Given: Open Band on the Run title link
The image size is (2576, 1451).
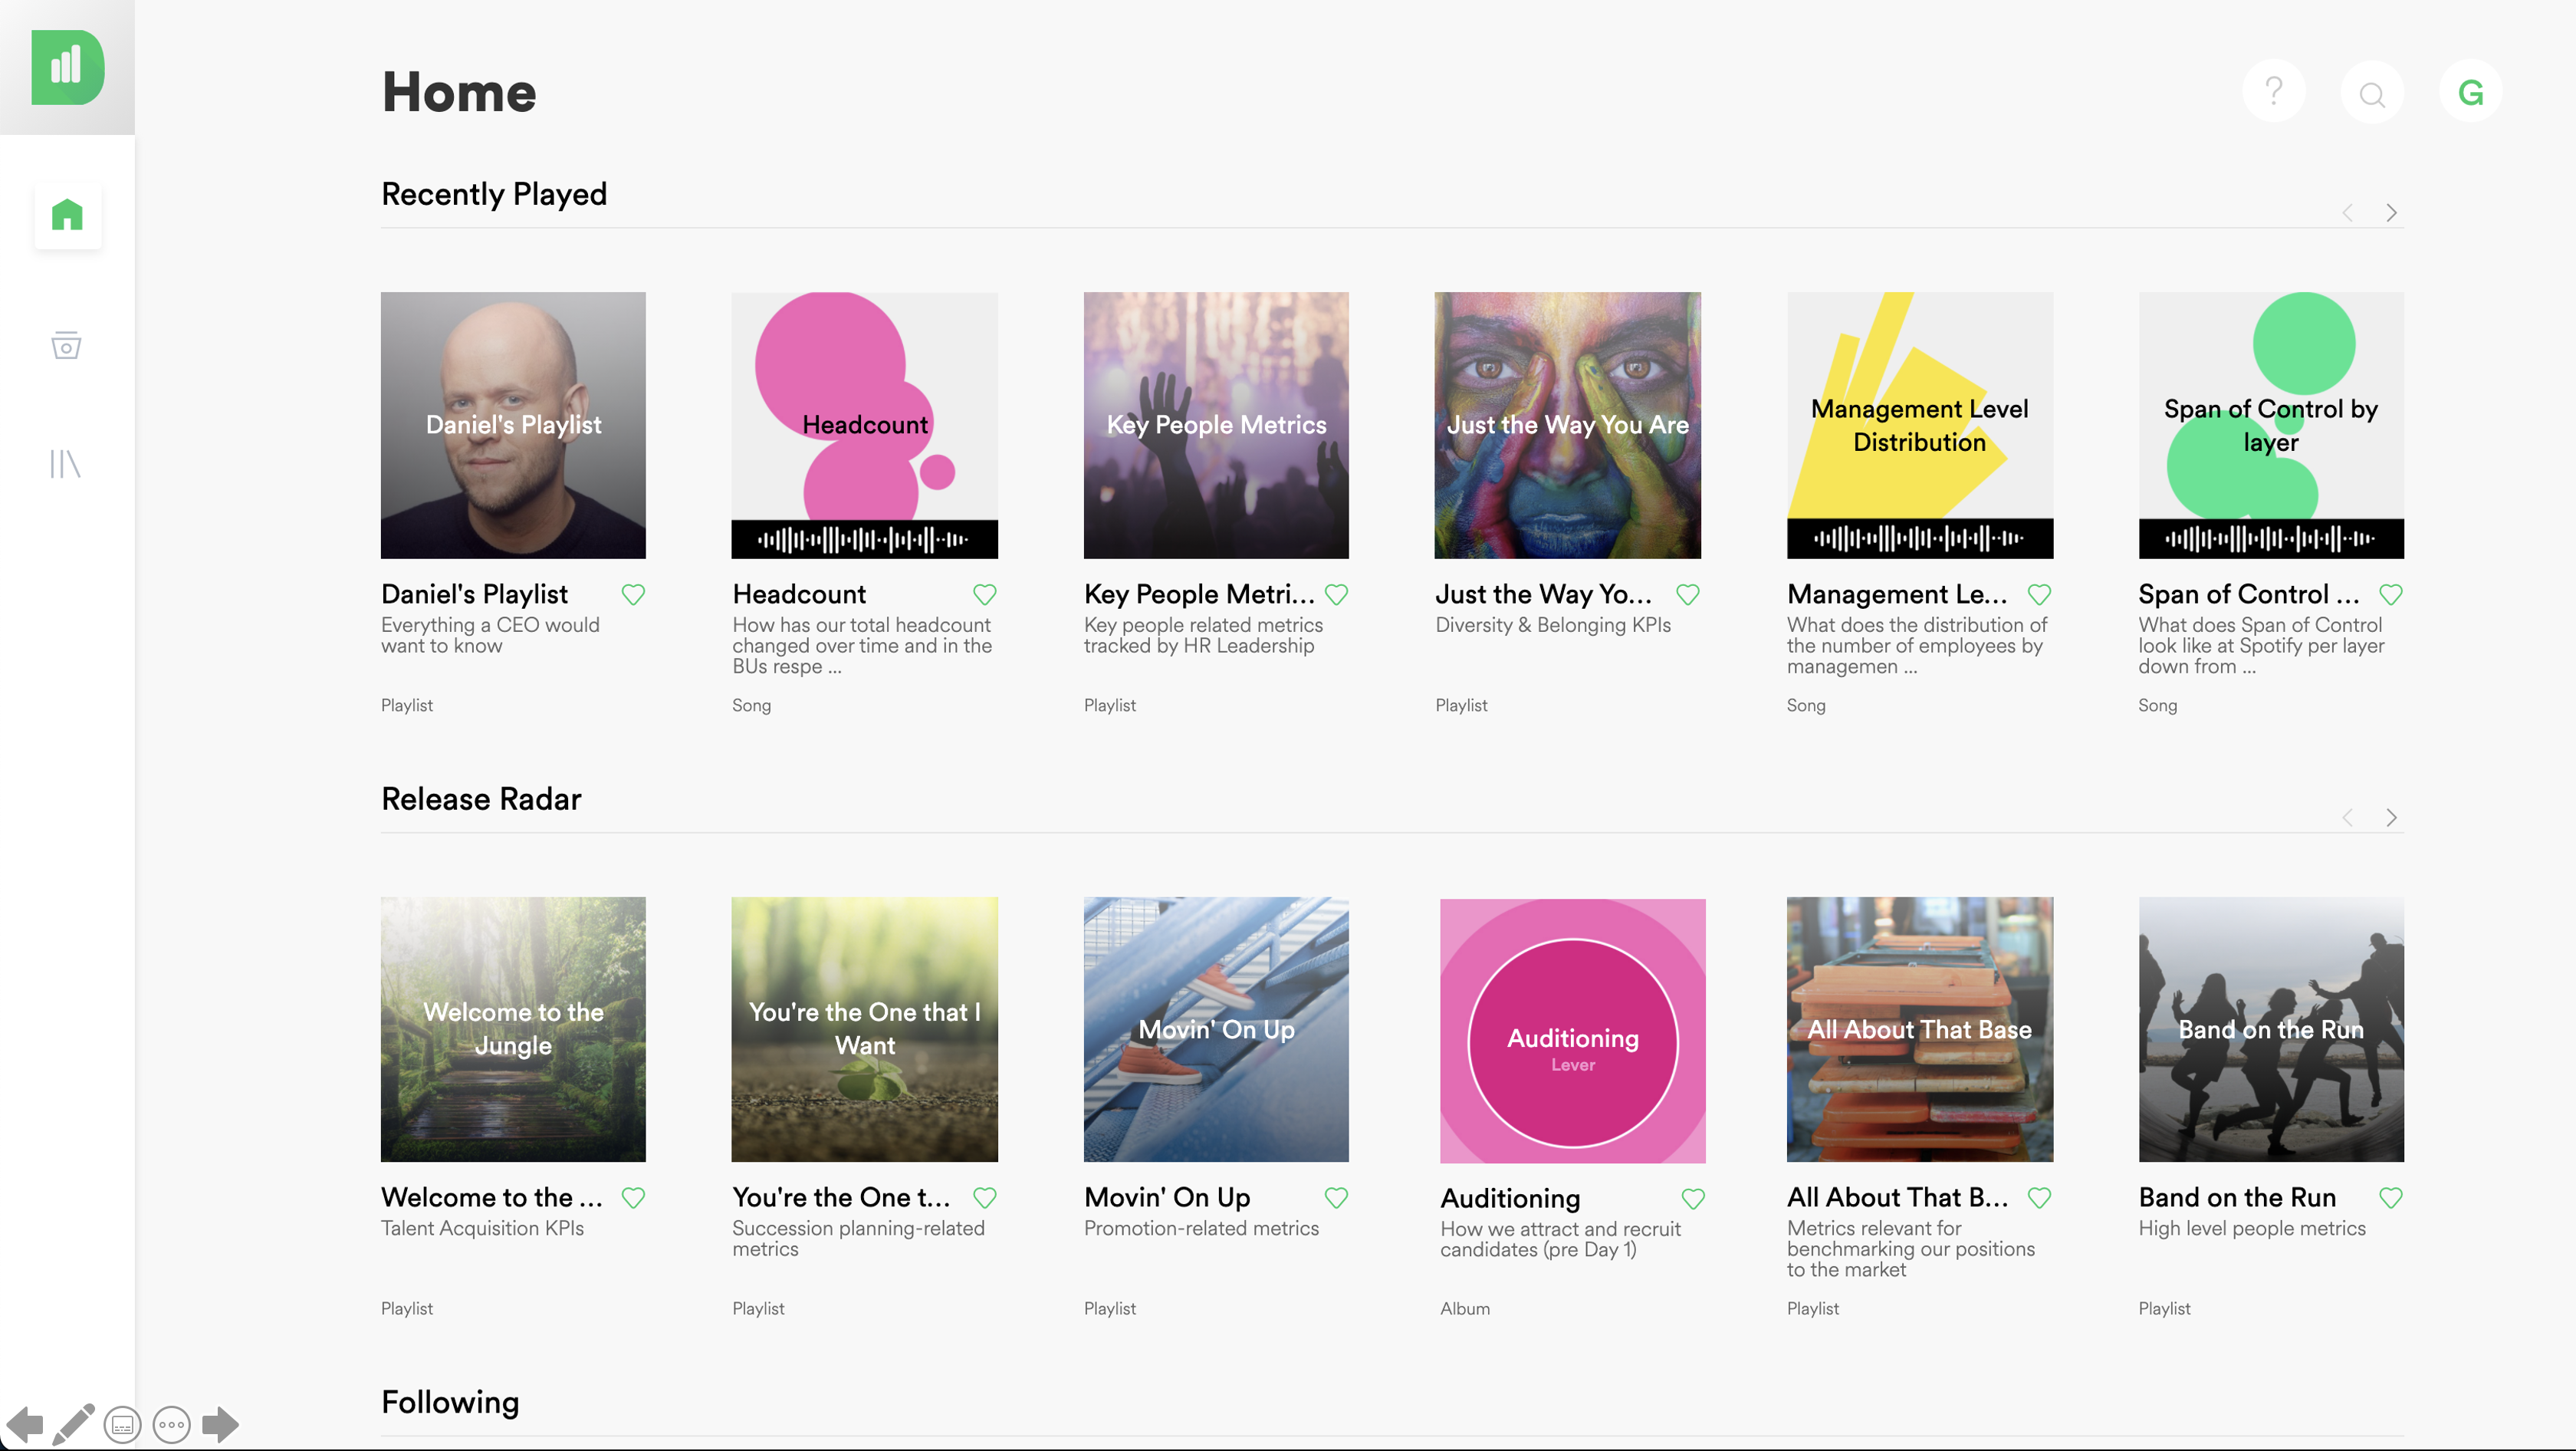Looking at the screenshot, I should coord(2237,1197).
